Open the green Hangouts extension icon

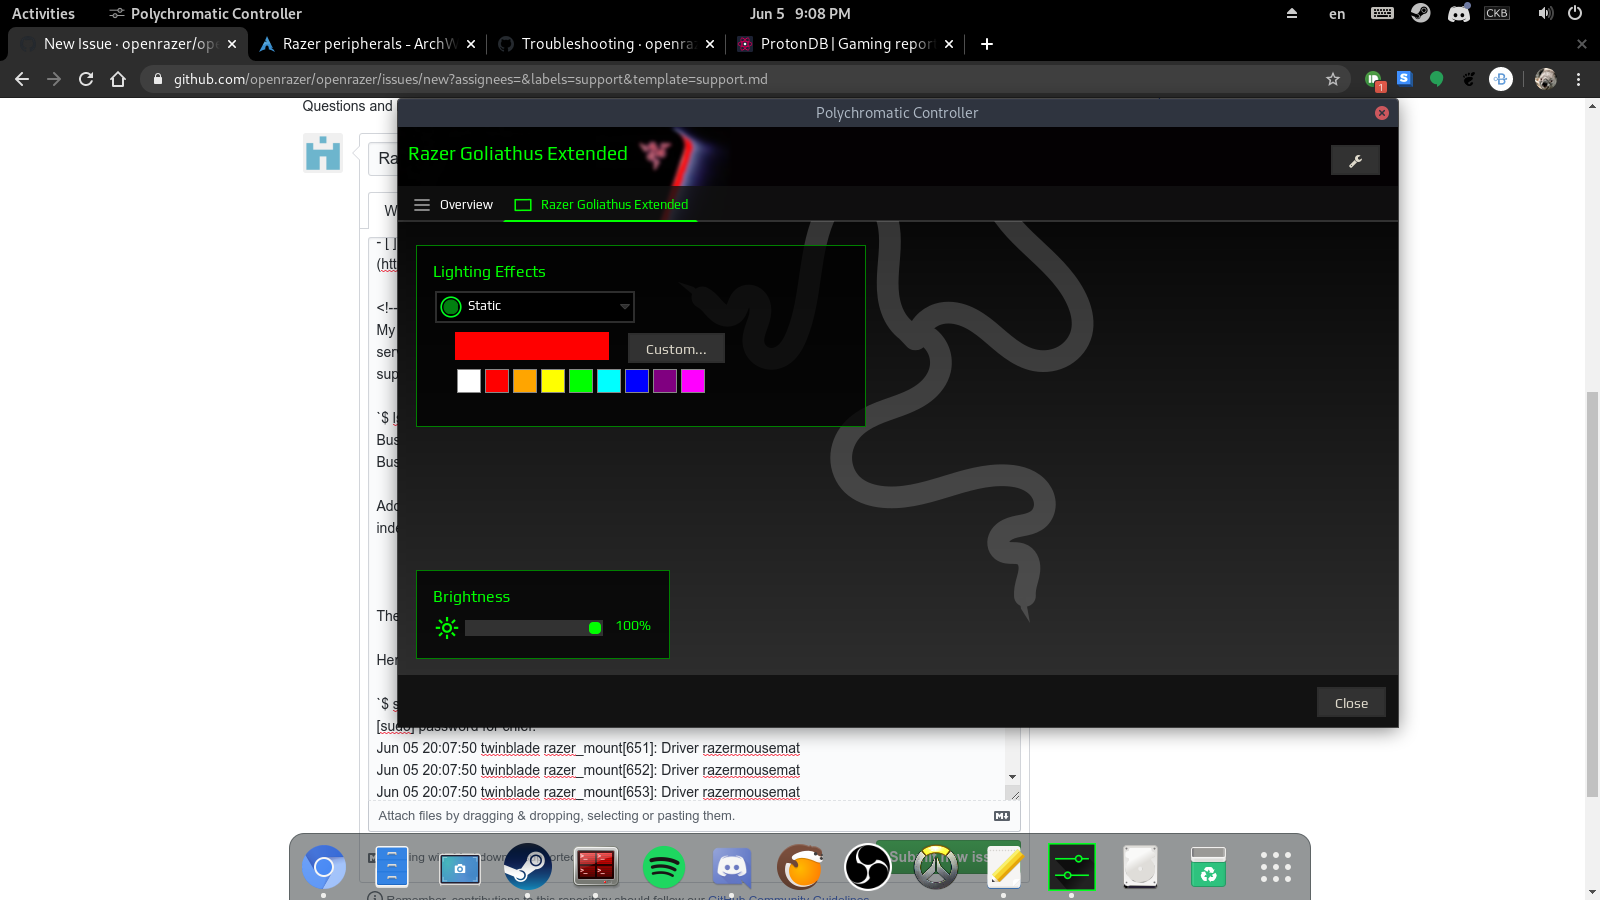(1437, 79)
